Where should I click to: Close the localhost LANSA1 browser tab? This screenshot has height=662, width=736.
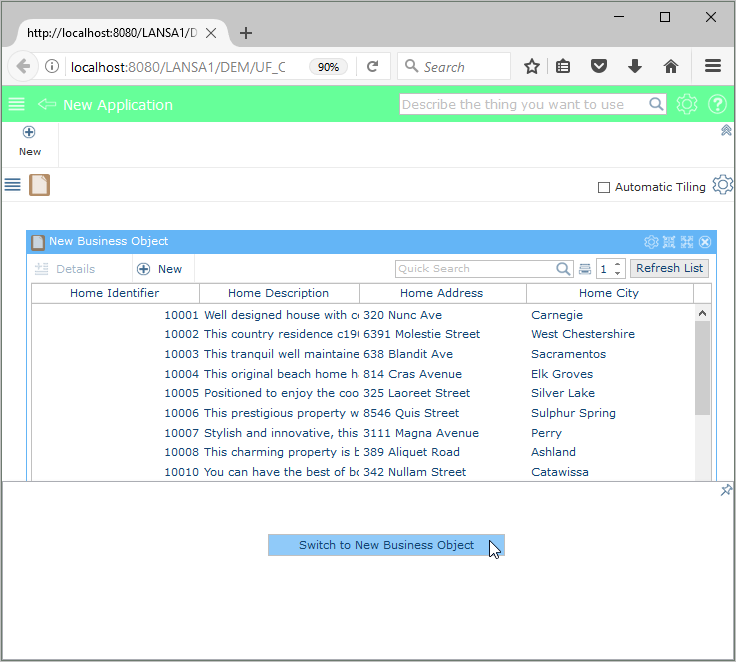(211, 33)
